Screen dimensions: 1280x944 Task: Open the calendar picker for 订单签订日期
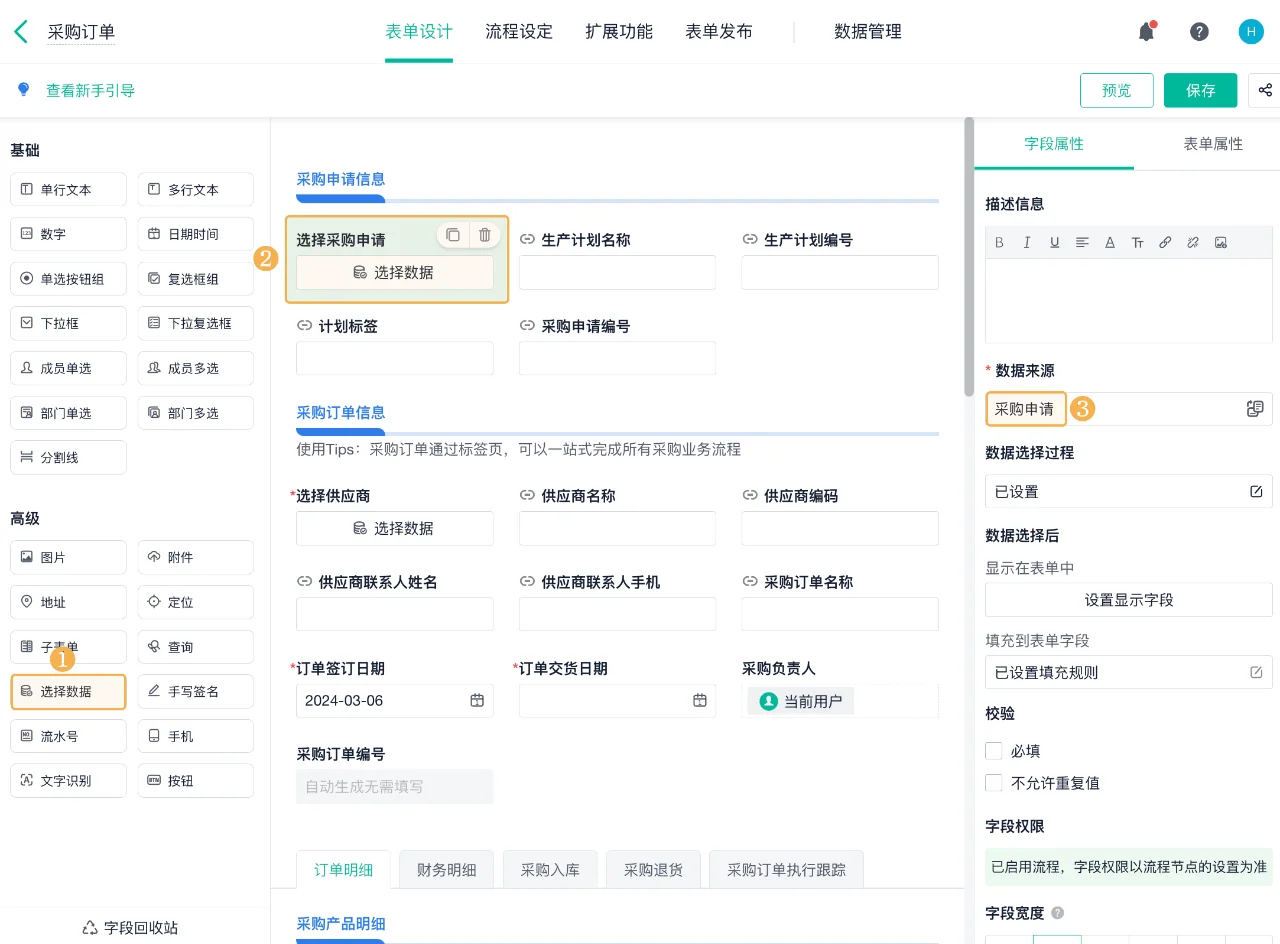479,701
